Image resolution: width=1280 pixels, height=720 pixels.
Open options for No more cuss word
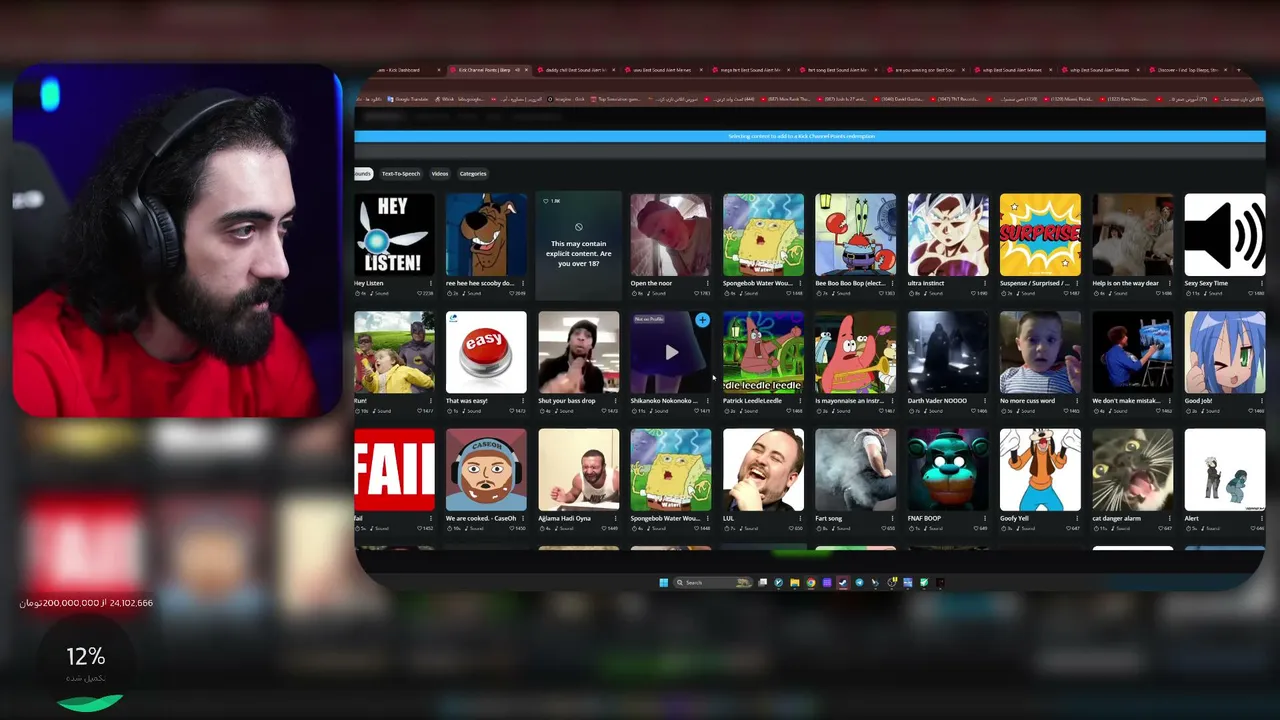(1077, 401)
